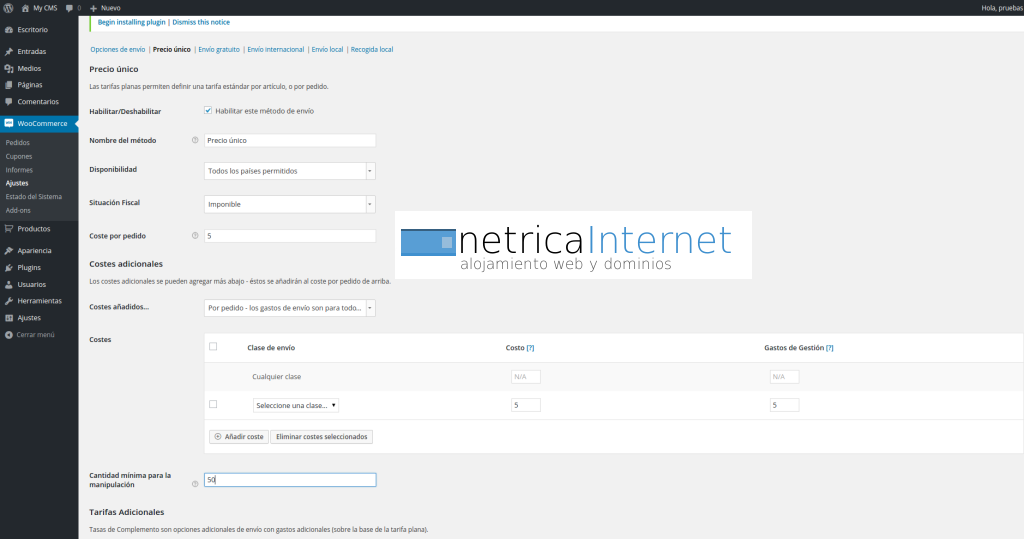Open Apariencia via its paintbrush icon
1024x539 pixels.
[x=9, y=251]
